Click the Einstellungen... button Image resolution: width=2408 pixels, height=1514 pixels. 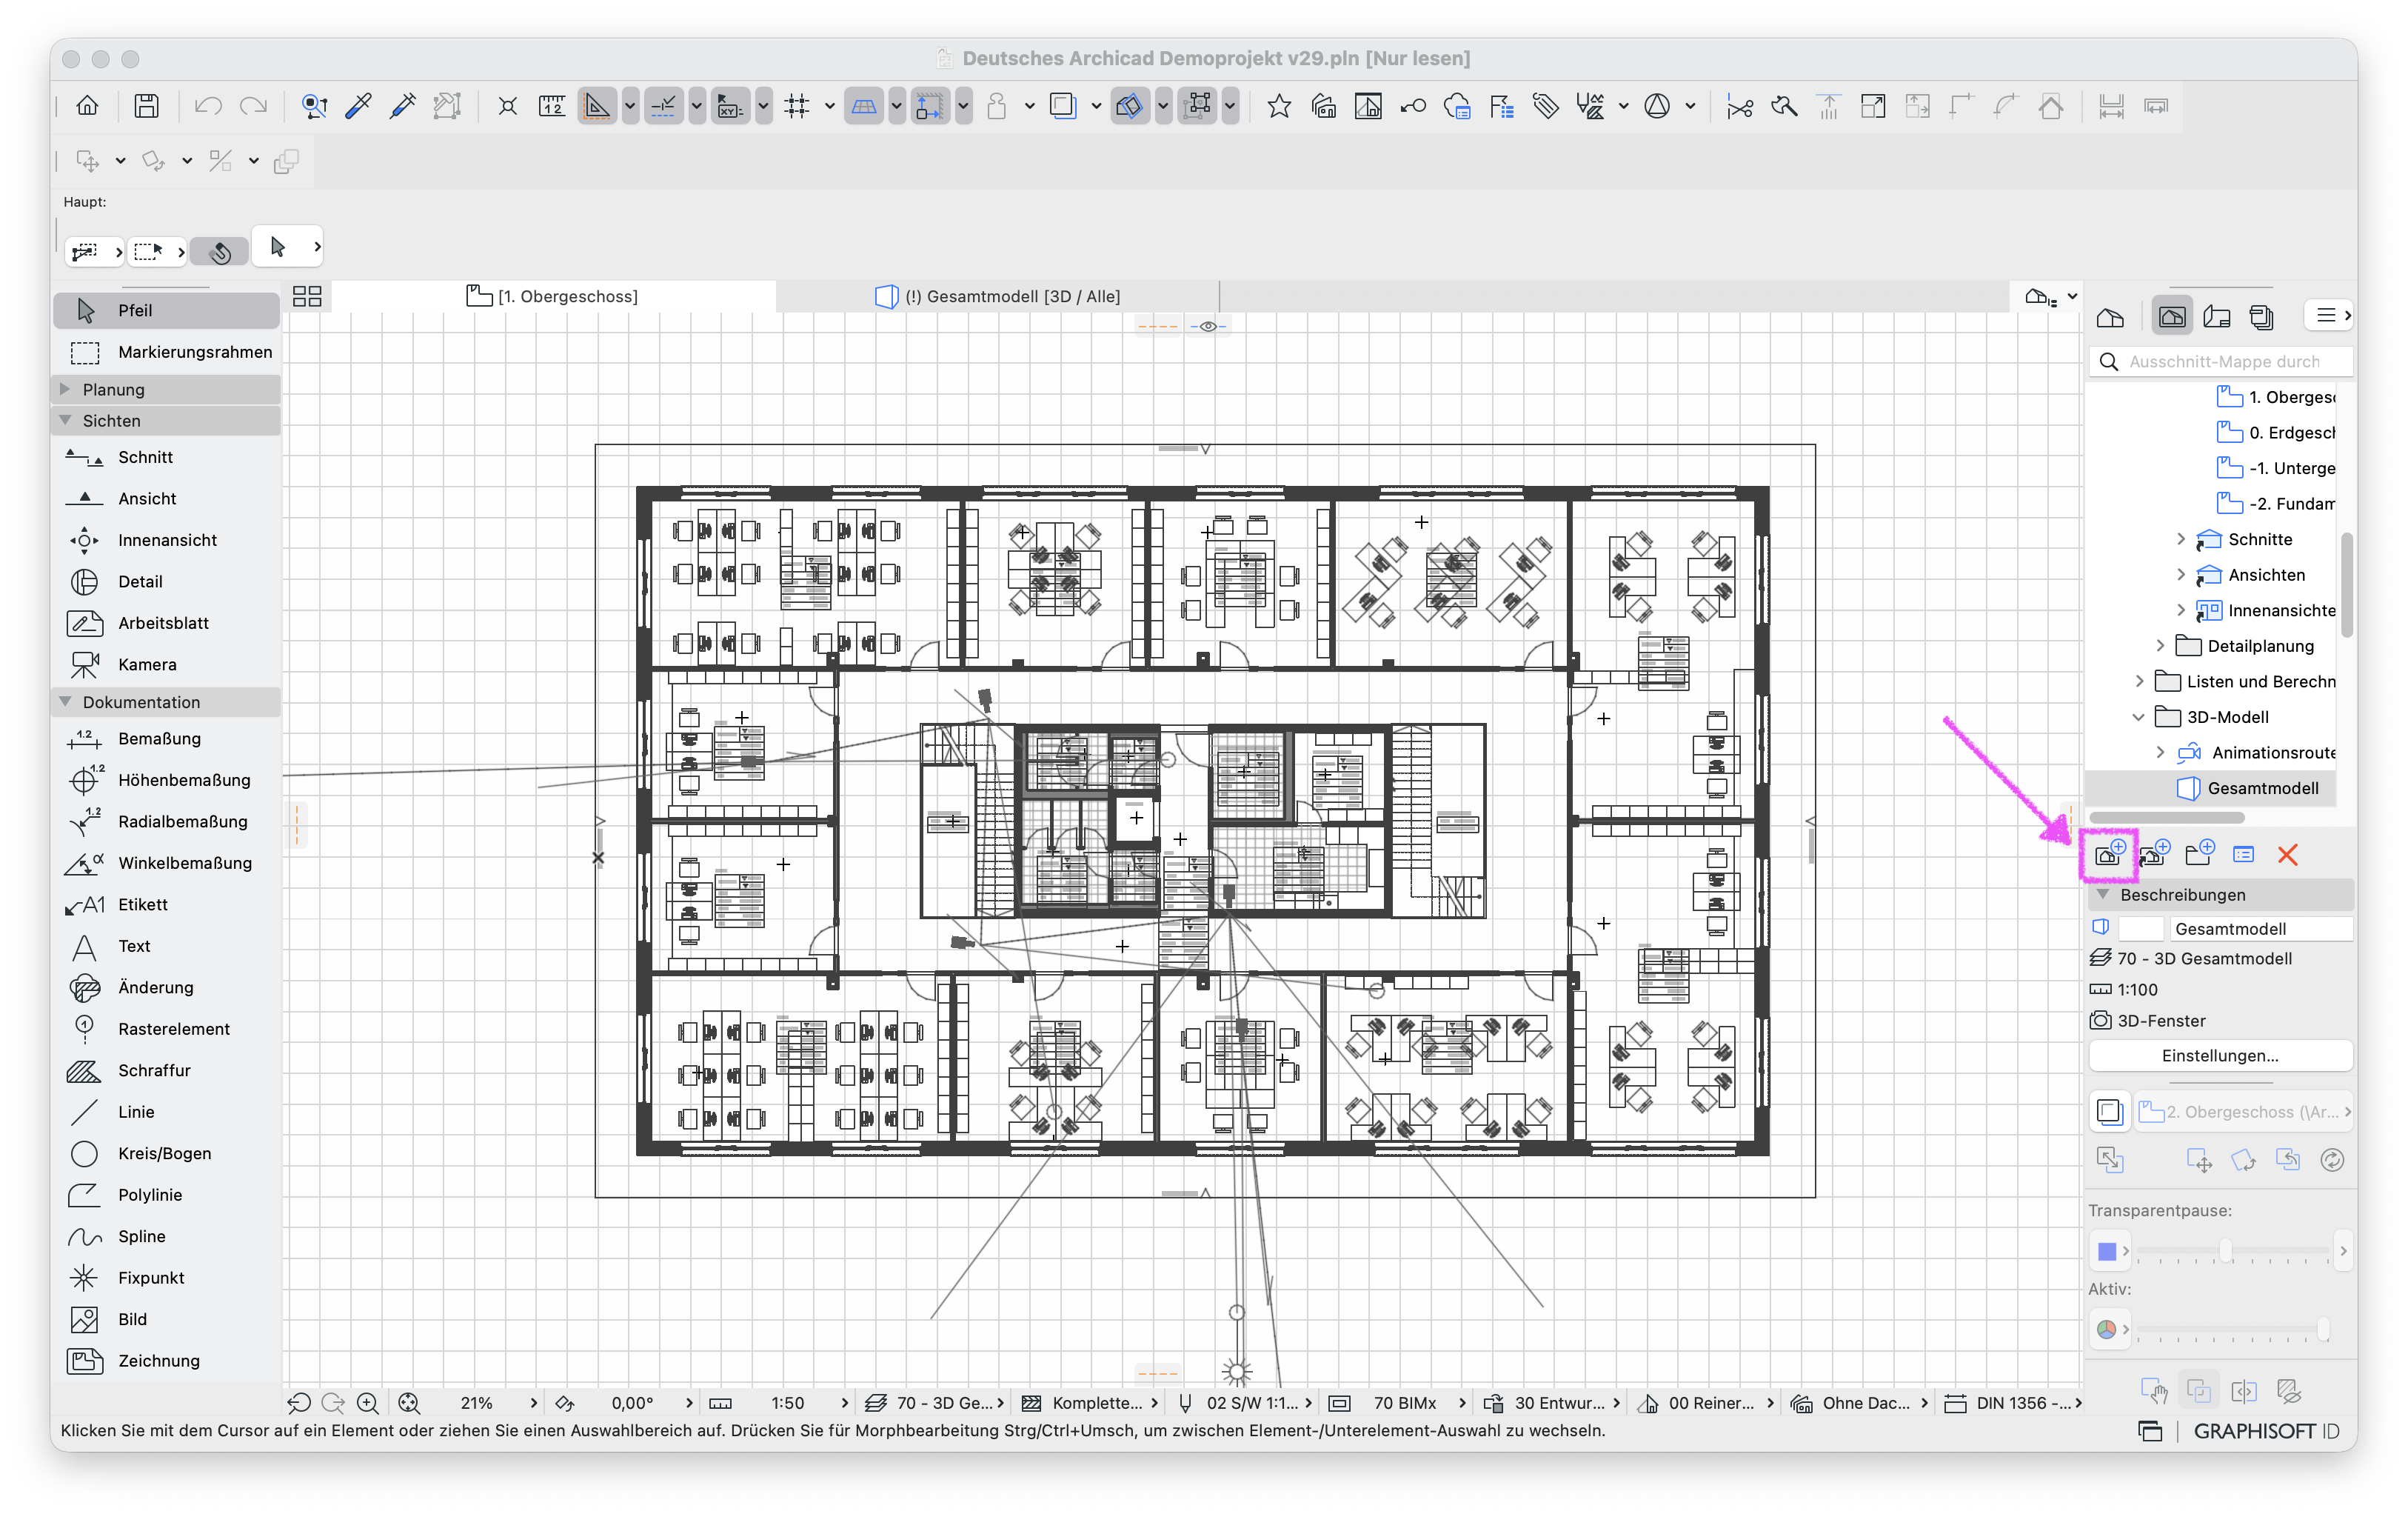coord(2220,1056)
